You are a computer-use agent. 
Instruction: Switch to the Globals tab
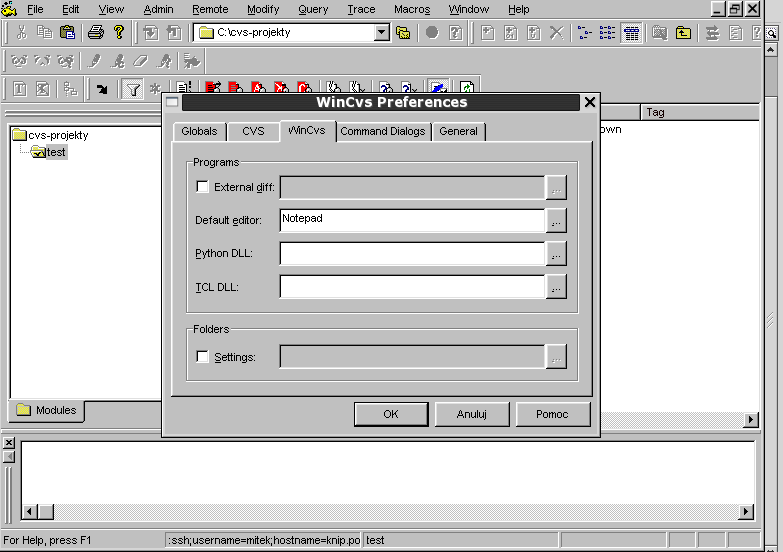199,131
